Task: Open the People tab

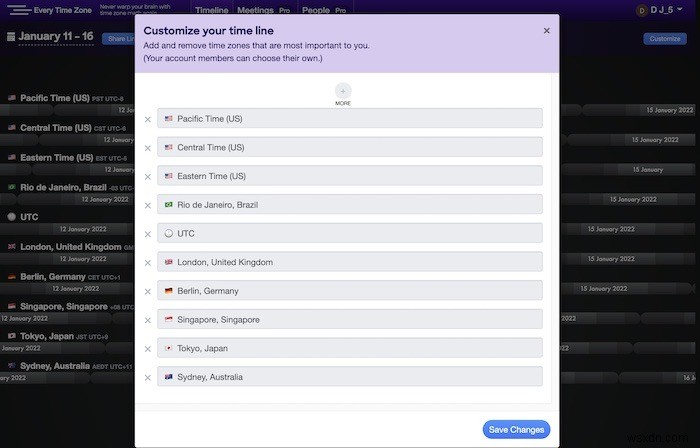Action: 318,10
